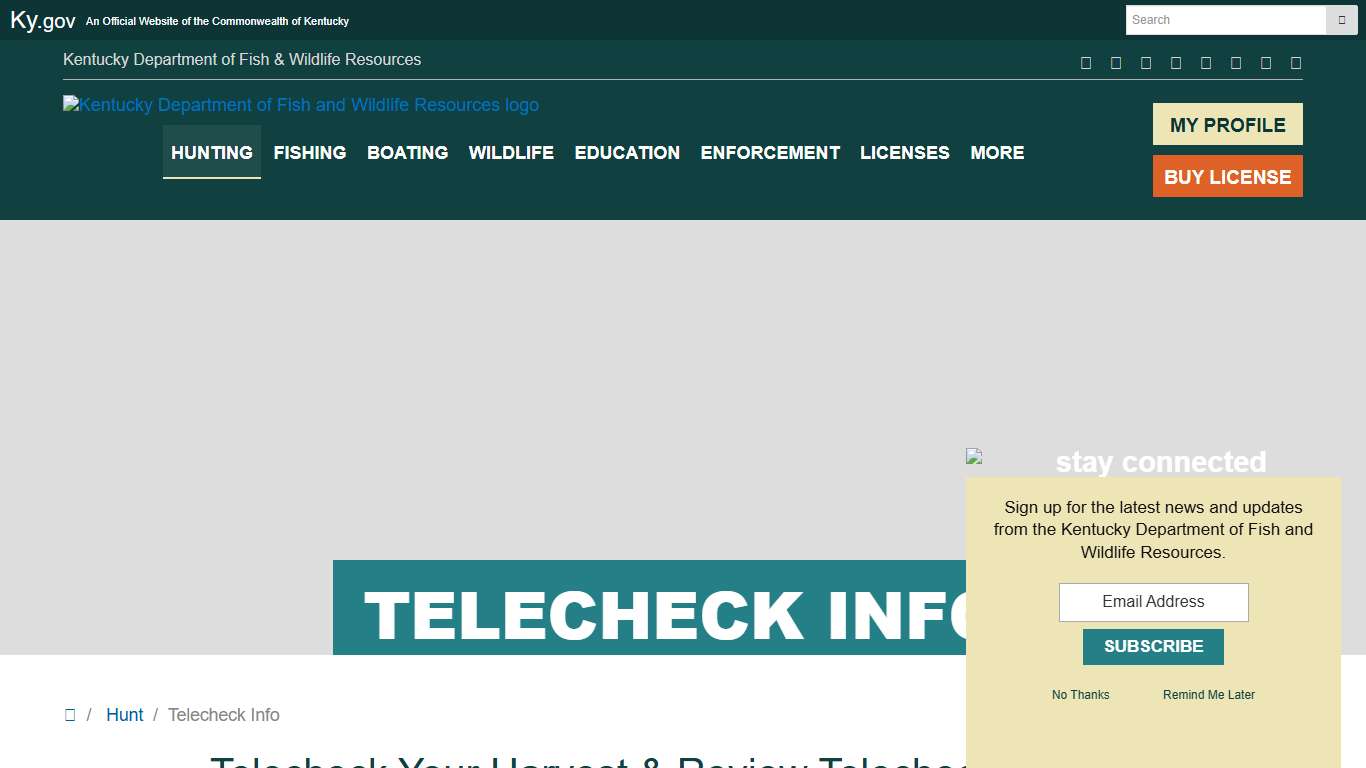Click the search icon in the top bar
This screenshot has width=1366, height=768.
pyautogui.click(x=1341, y=20)
